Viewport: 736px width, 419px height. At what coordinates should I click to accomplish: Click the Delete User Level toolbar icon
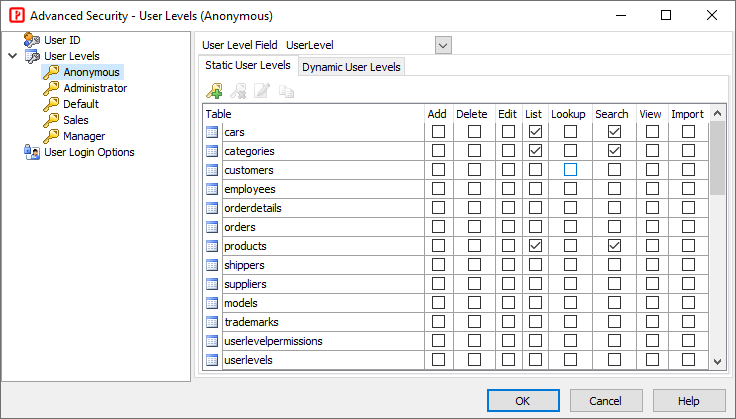tap(238, 91)
